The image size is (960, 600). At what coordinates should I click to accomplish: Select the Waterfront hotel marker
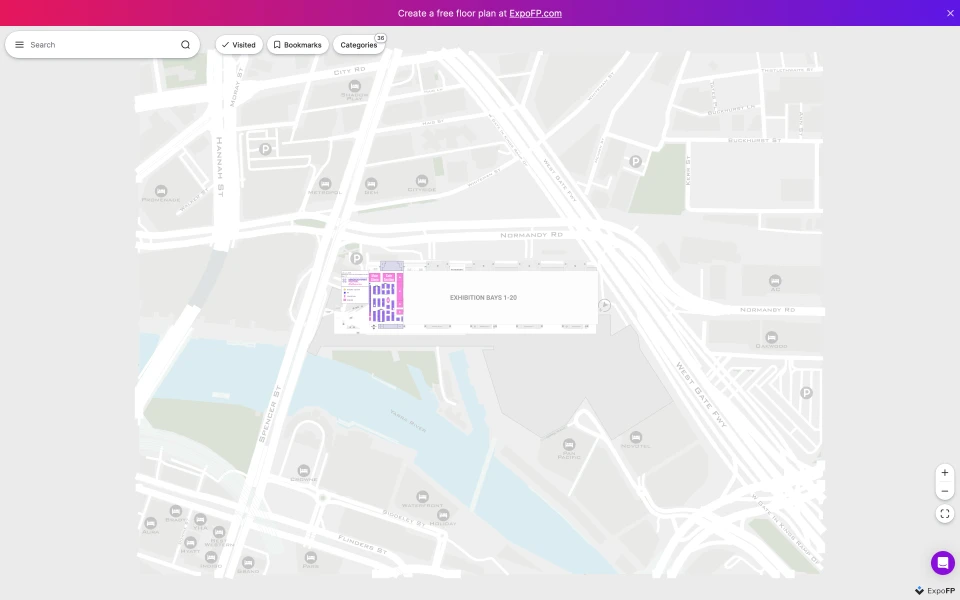coord(422,497)
